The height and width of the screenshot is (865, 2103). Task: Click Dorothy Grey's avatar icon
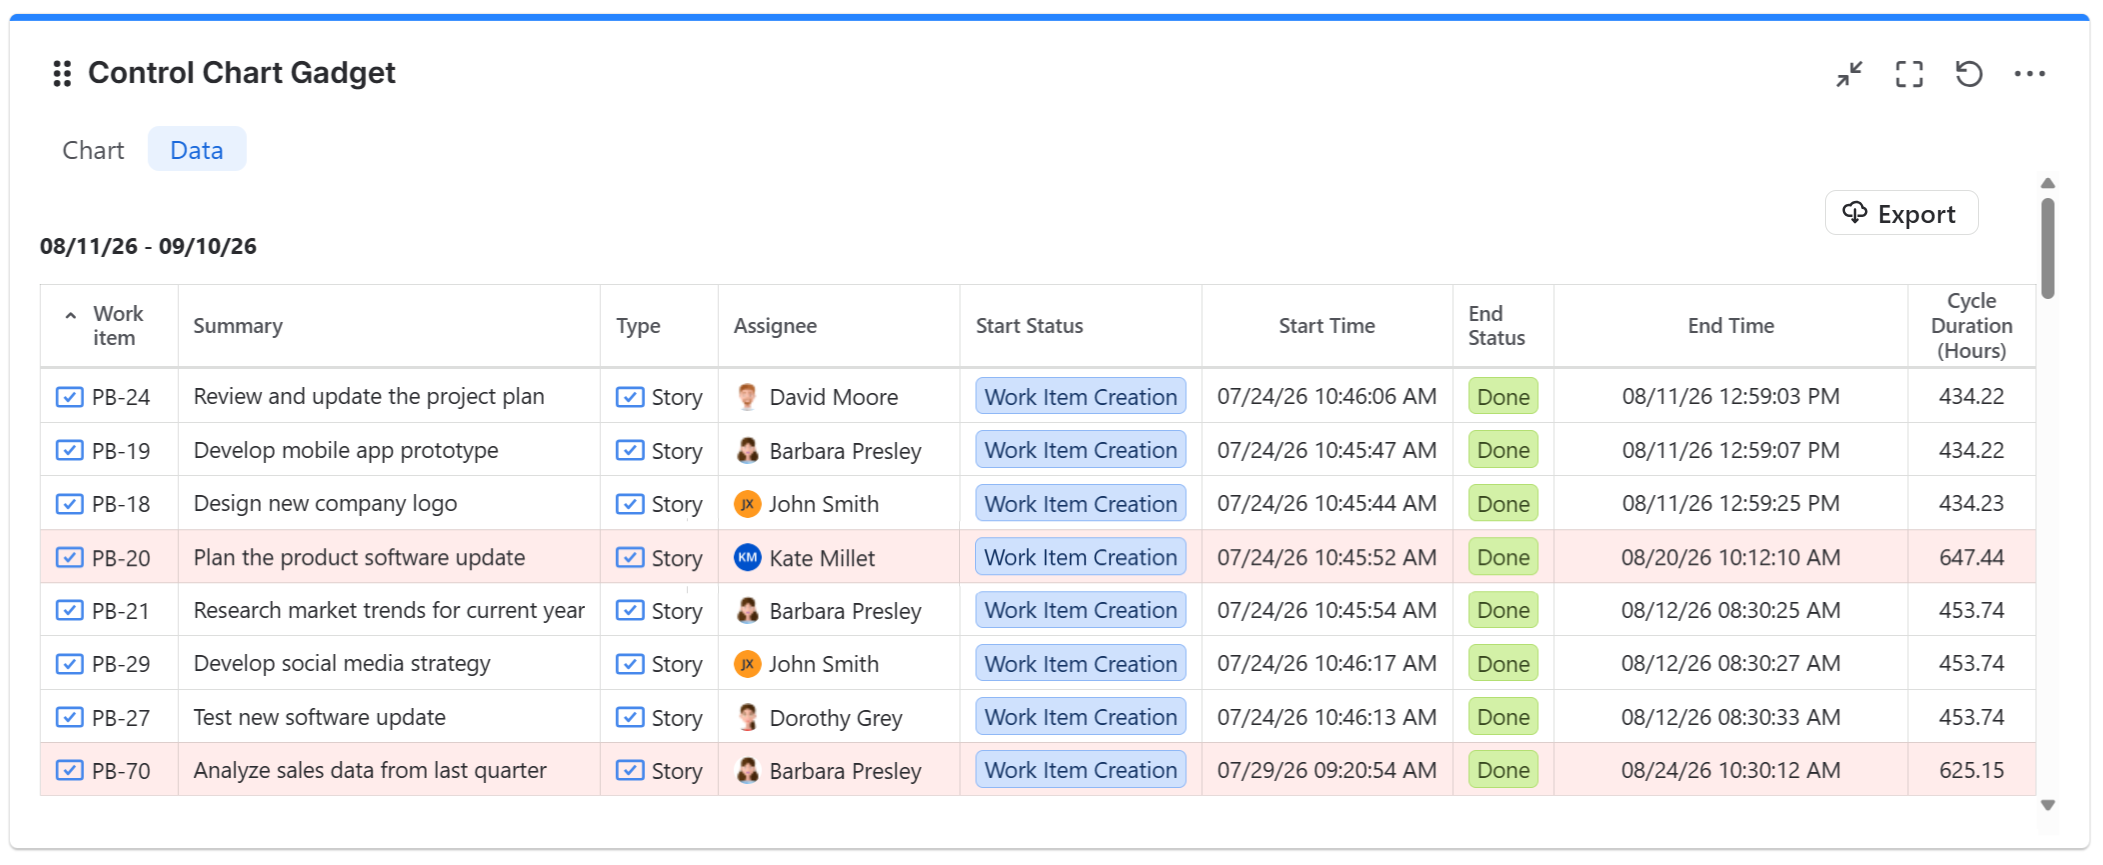(x=747, y=717)
